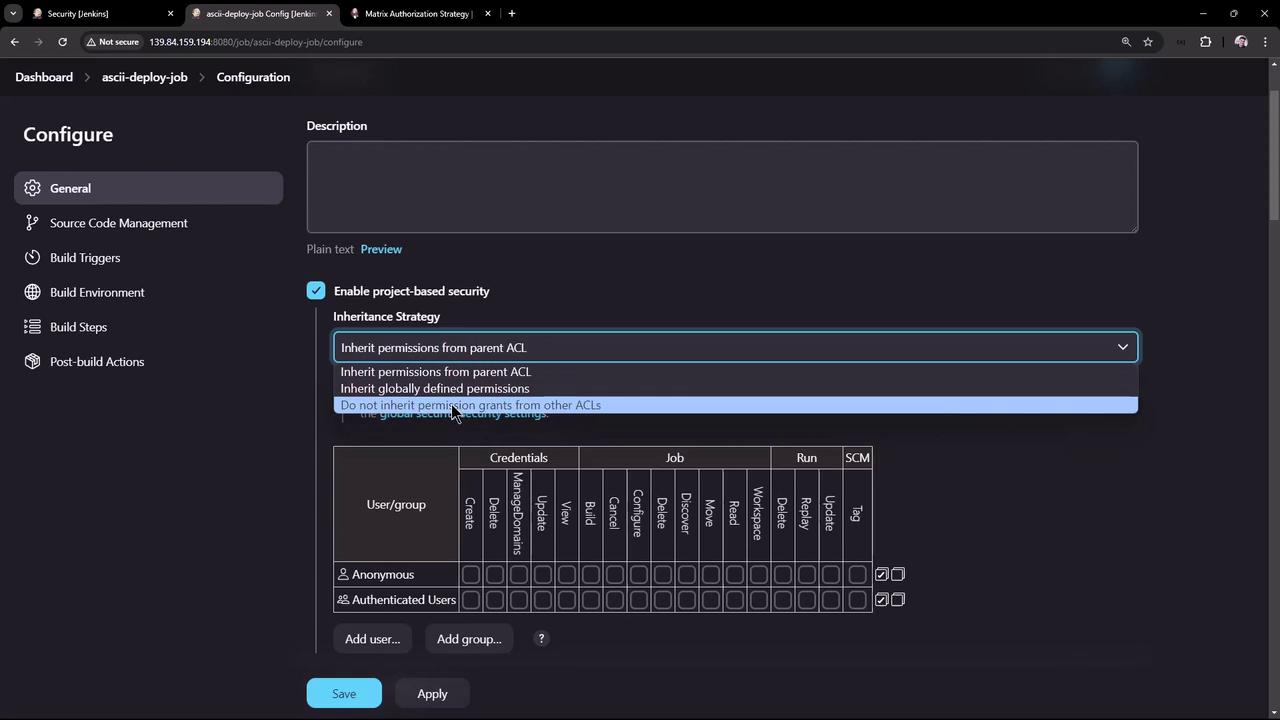Check SCM Tag for Authenticated Users

coord(857,600)
